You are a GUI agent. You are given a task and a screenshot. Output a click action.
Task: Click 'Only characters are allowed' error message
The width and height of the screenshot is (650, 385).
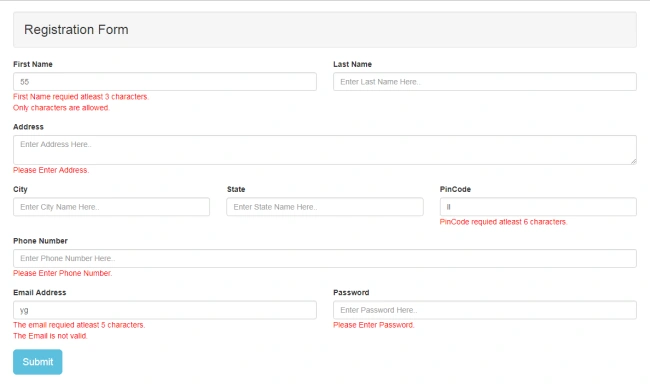click(61, 108)
